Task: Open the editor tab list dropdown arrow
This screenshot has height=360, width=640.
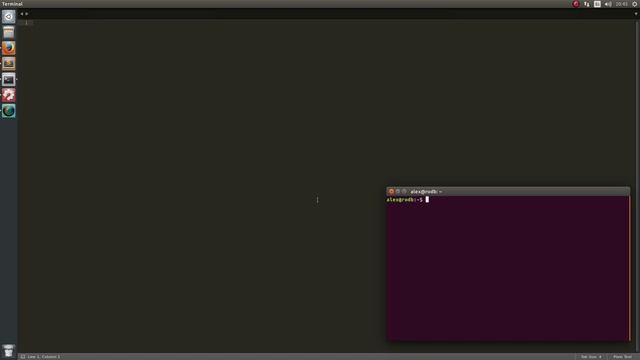Action: (x=636, y=14)
